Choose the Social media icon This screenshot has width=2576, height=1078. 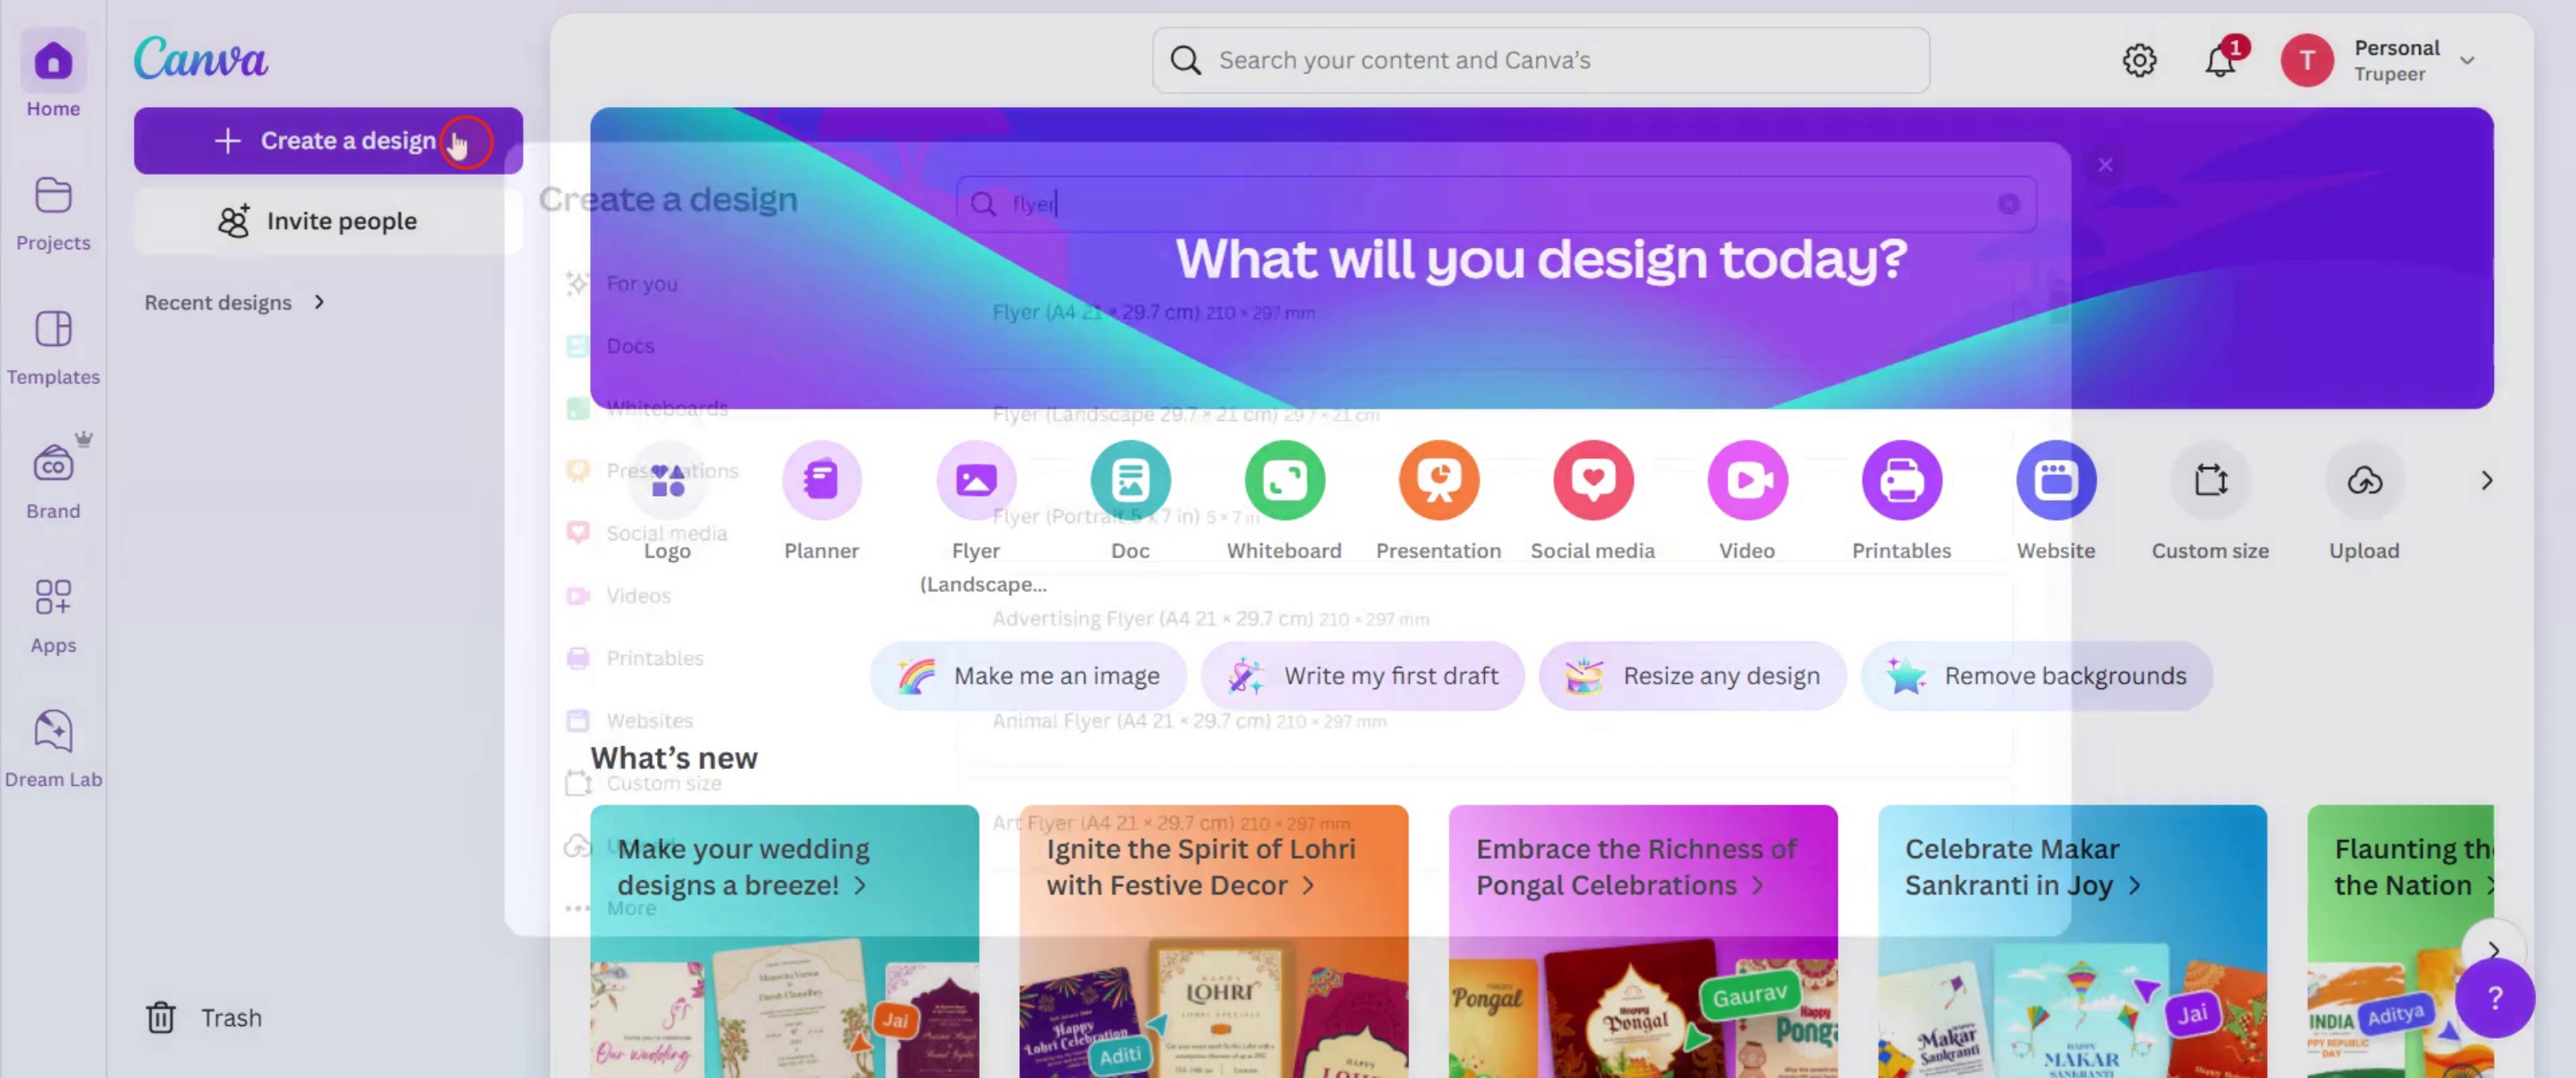[x=1593, y=480]
